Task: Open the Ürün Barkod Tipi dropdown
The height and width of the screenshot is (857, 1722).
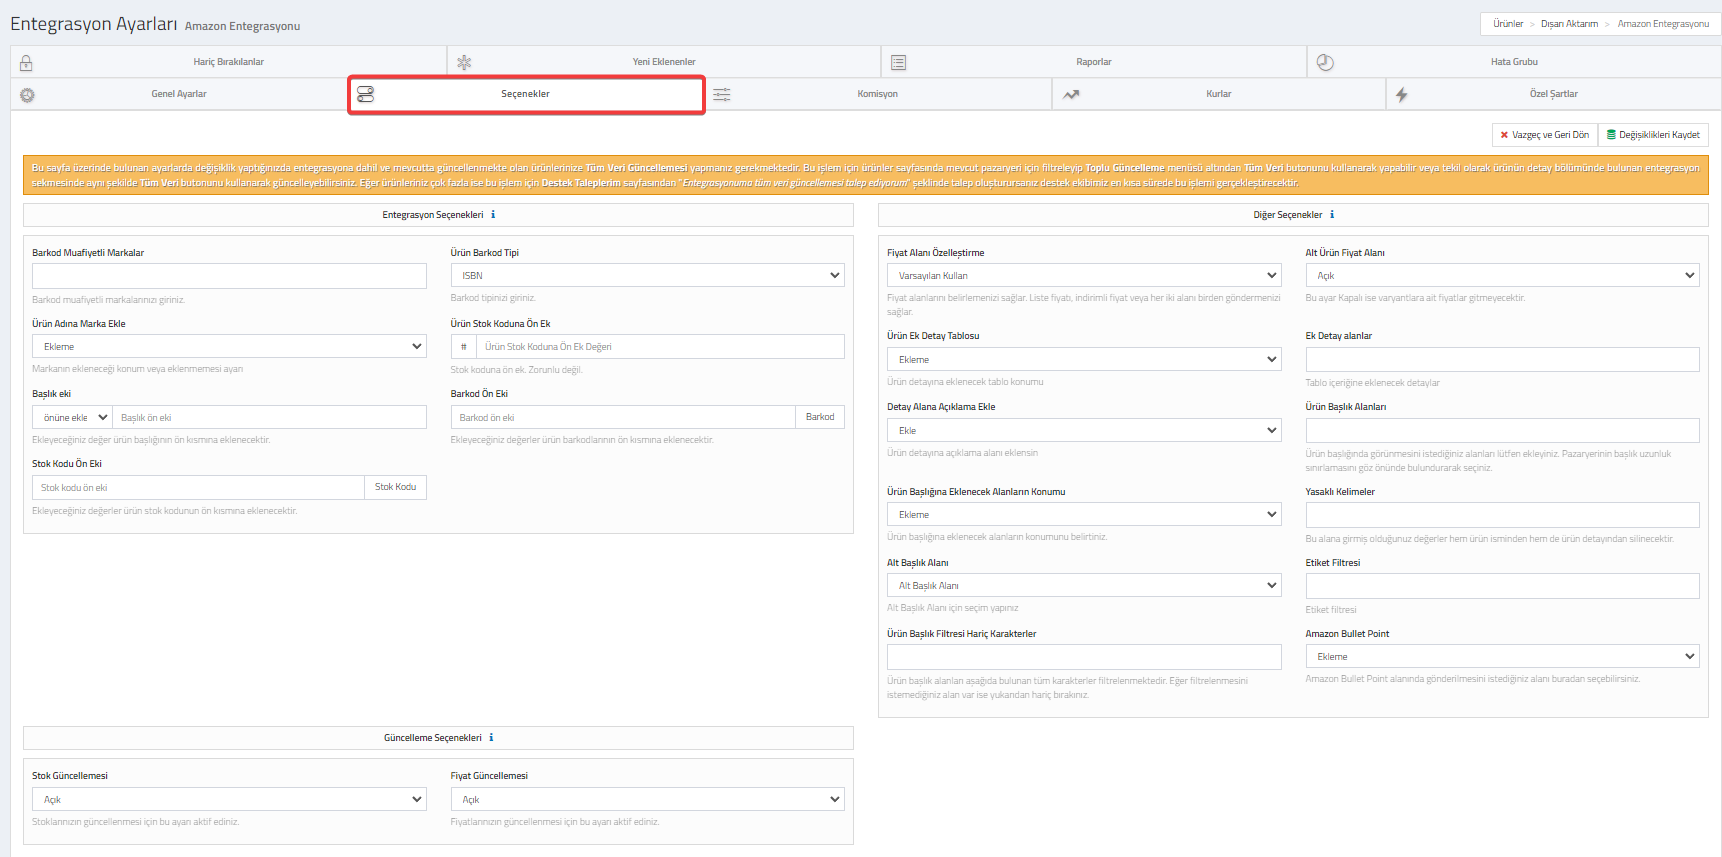Action: (647, 276)
